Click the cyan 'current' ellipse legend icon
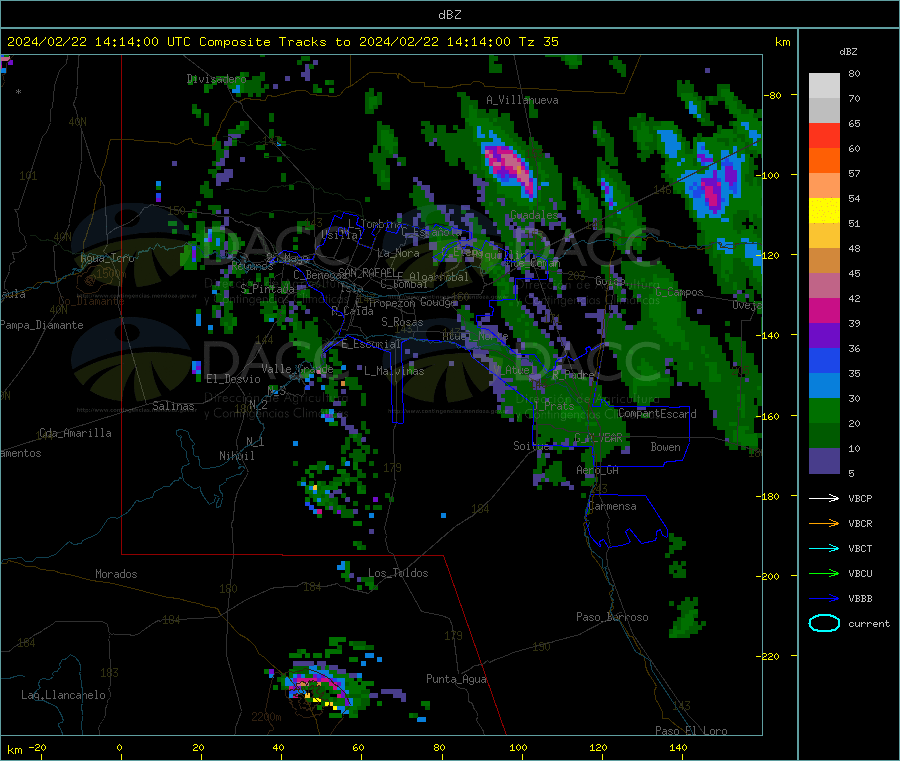The width and height of the screenshot is (900, 761). coord(824,623)
